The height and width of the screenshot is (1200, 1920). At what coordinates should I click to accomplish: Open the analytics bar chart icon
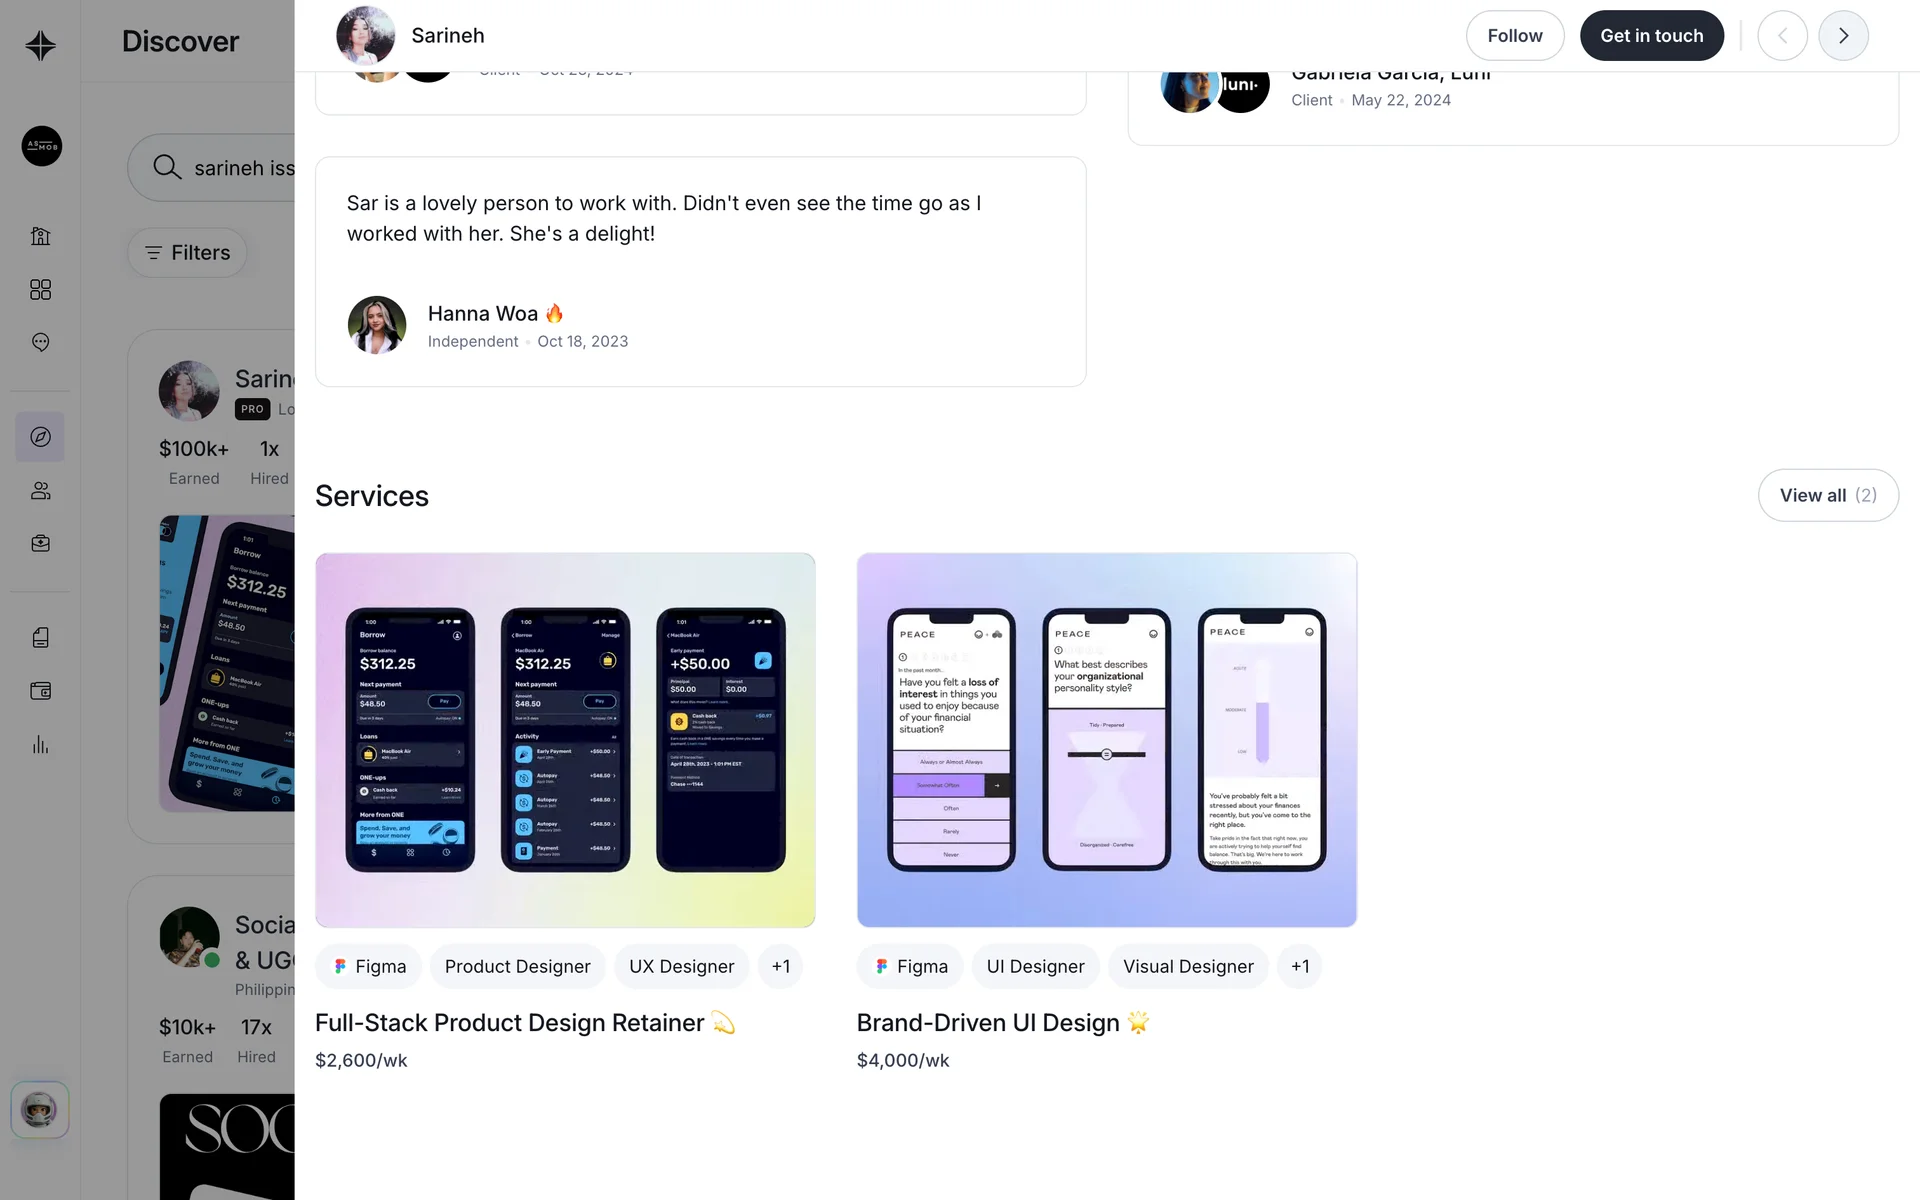(x=40, y=745)
